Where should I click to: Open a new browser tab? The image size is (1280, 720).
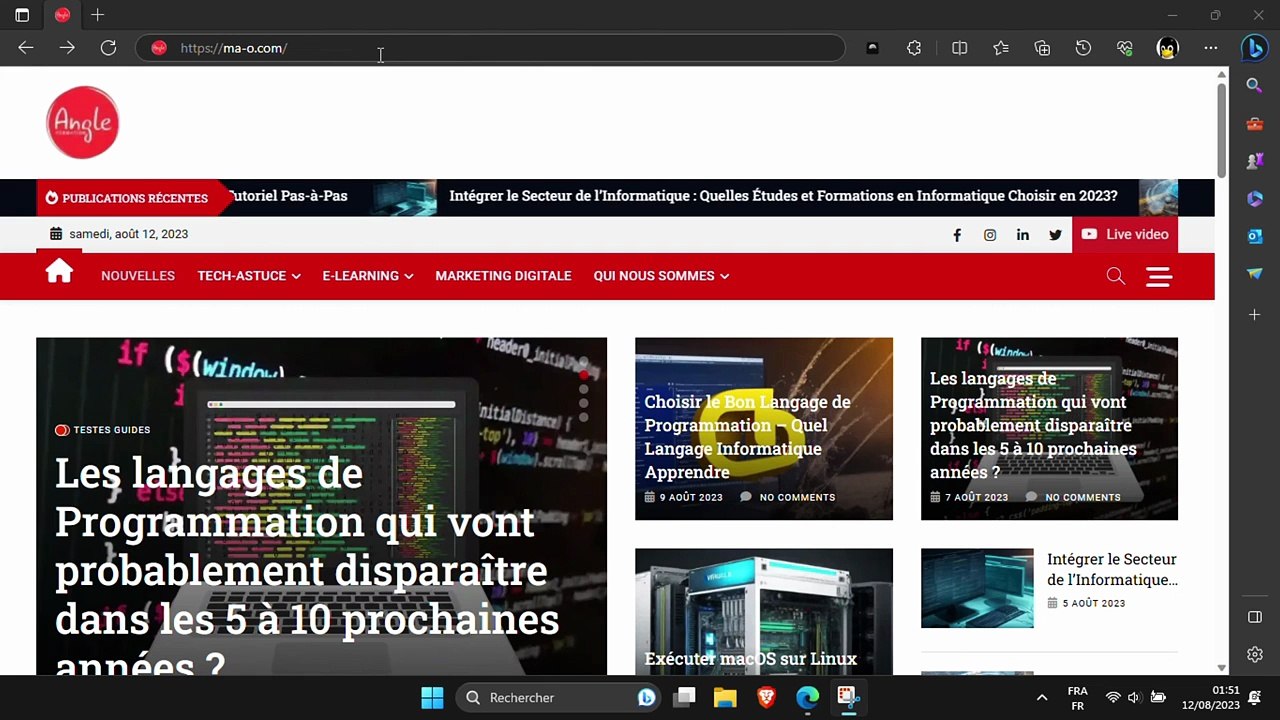coord(97,15)
